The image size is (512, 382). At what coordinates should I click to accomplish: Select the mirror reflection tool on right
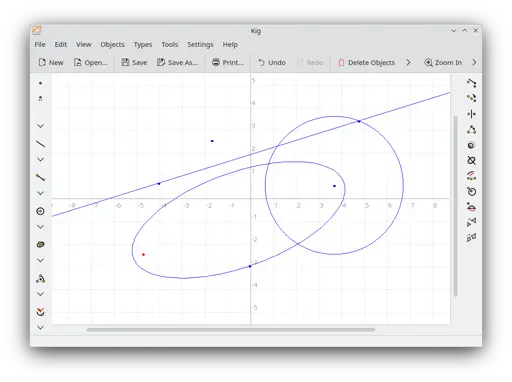471,222
